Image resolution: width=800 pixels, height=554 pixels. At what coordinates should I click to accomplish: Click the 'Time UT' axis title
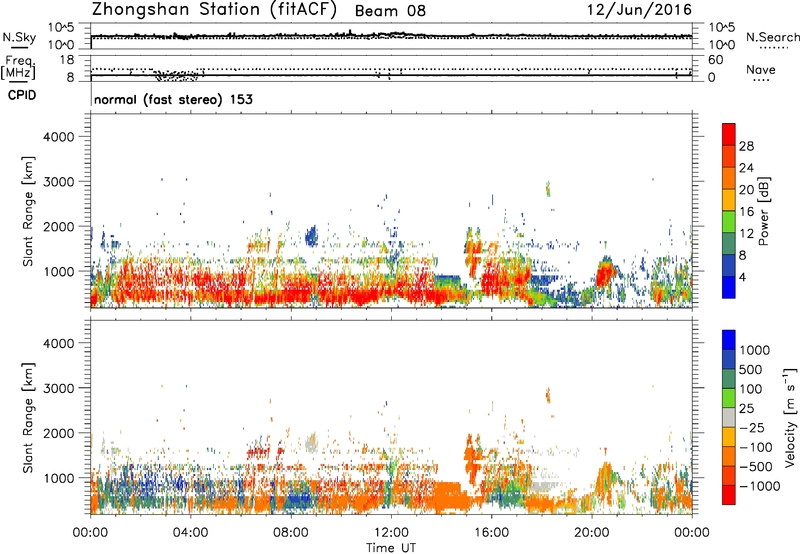coord(391,547)
